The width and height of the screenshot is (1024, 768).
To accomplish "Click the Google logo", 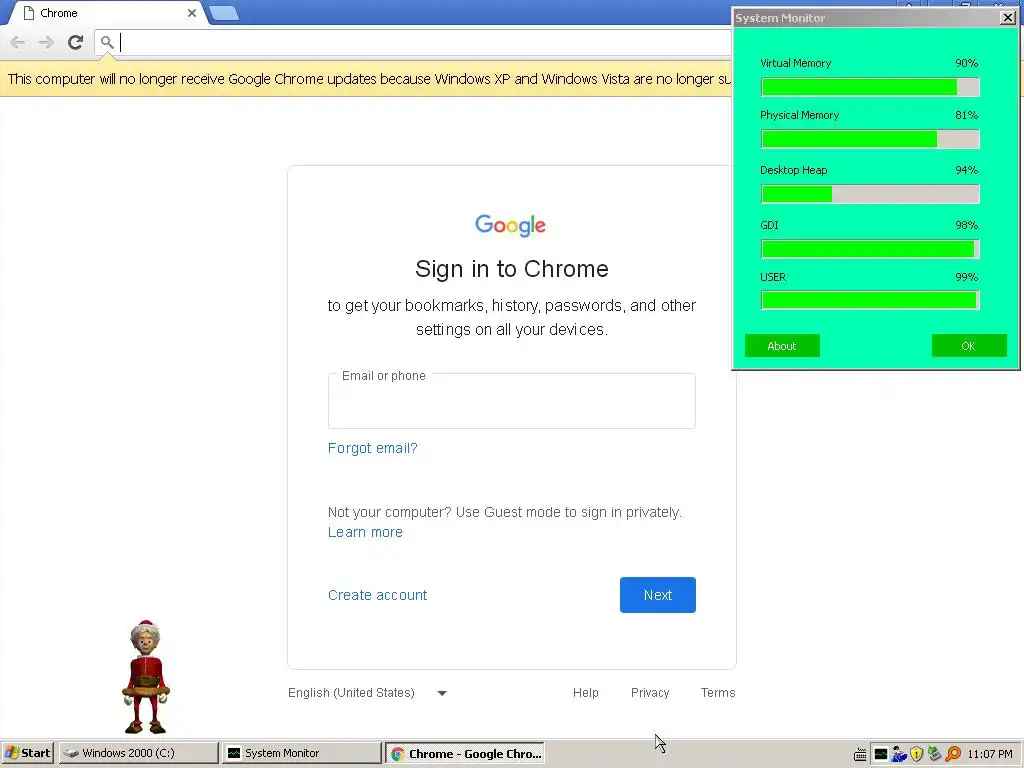I will click(511, 225).
